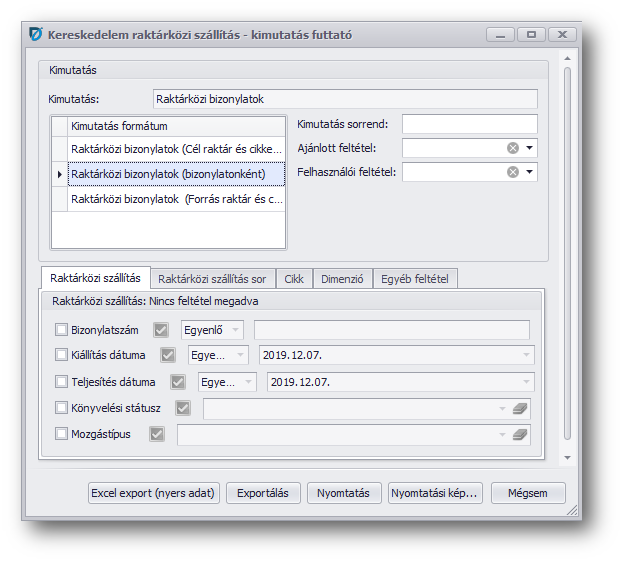
Task: Switch to the Raktárközi szállítás tab
Action: [96, 278]
